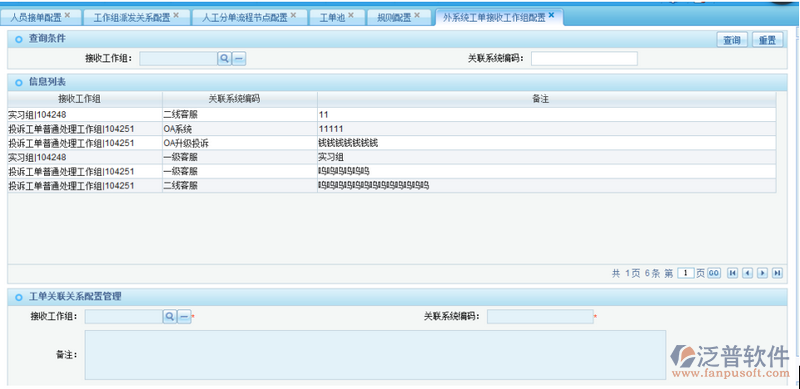
Task: Go to next page of results
Action: (x=762, y=273)
